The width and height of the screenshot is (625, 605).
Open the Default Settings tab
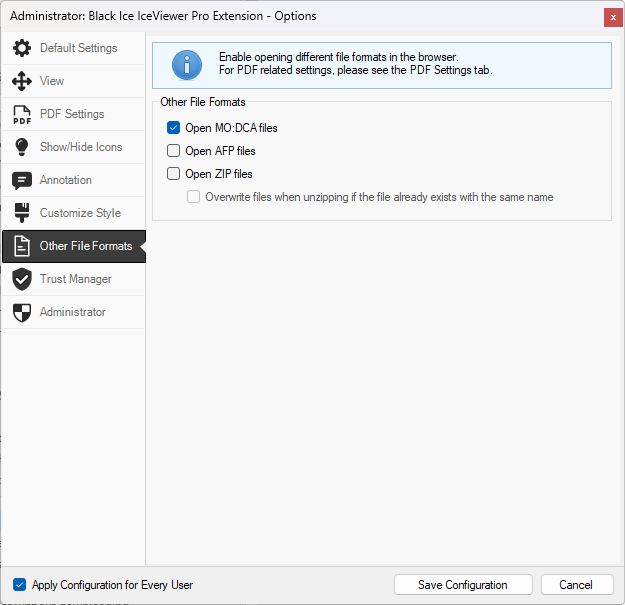pyautogui.click(x=73, y=48)
